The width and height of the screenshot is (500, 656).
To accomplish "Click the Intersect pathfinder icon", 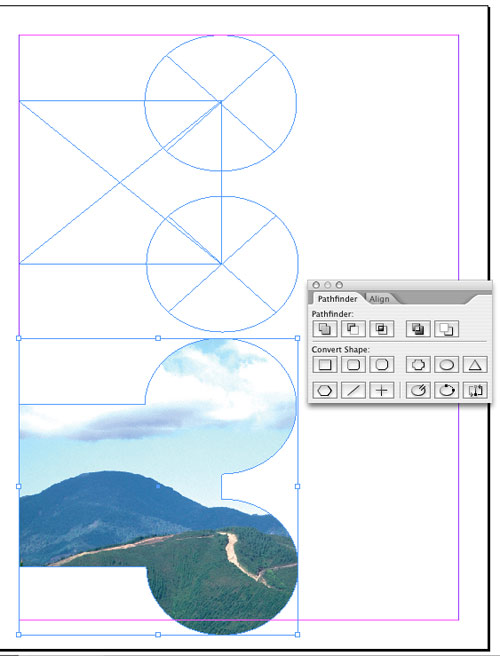I will coord(382,329).
